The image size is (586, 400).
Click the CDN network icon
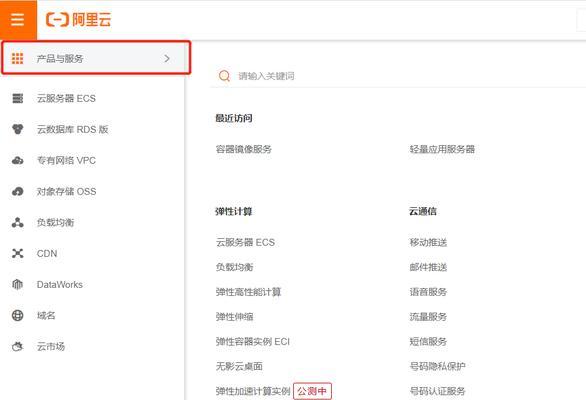click(x=18, y=253)
